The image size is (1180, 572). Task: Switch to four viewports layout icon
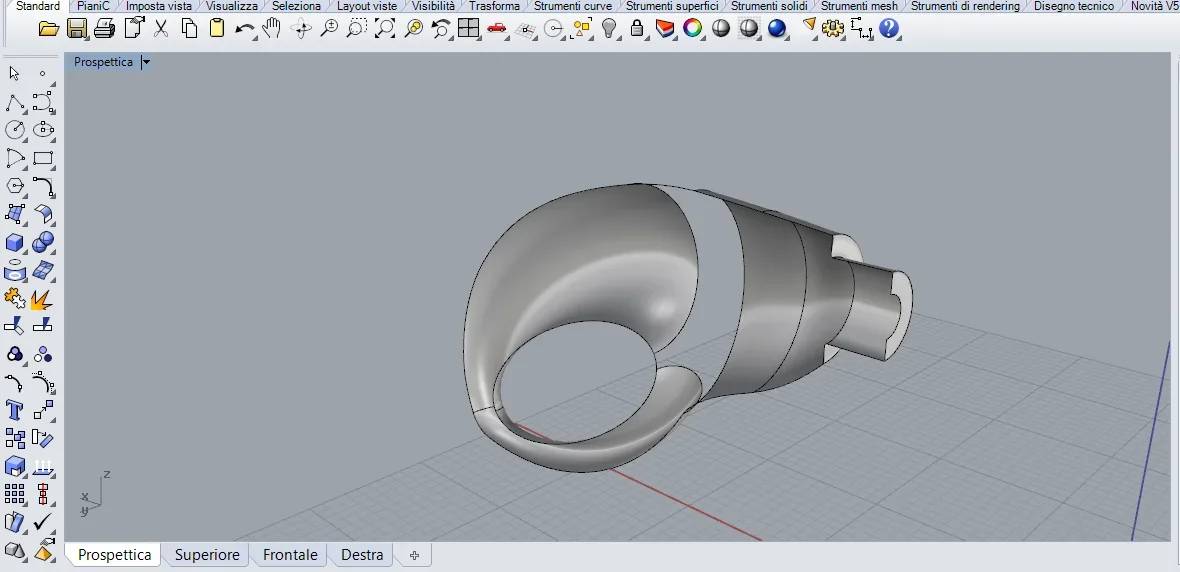coord(469,29)
